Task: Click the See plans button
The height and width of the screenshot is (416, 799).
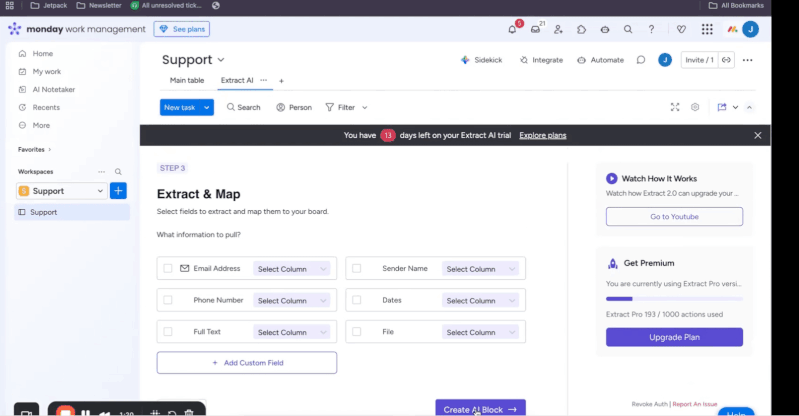Action: click(182, 29)
